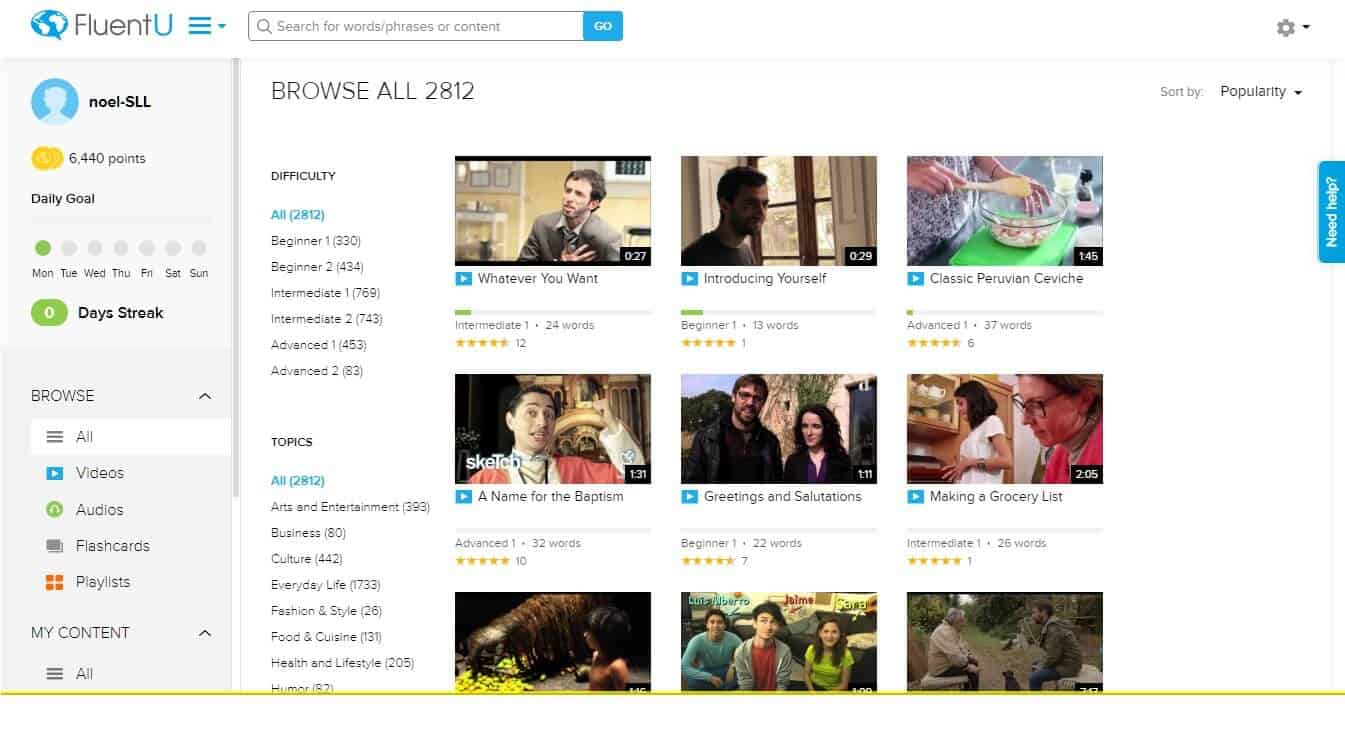Click Monday's daily goal circle

43,248
